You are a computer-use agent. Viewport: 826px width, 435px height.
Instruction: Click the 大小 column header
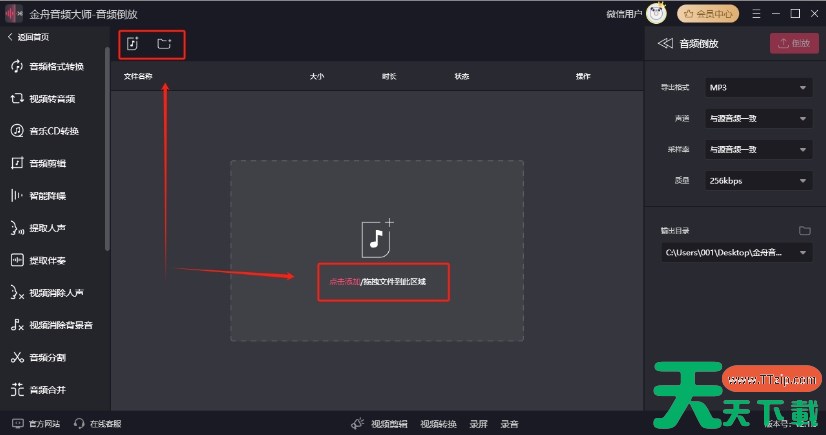[317, 76]
